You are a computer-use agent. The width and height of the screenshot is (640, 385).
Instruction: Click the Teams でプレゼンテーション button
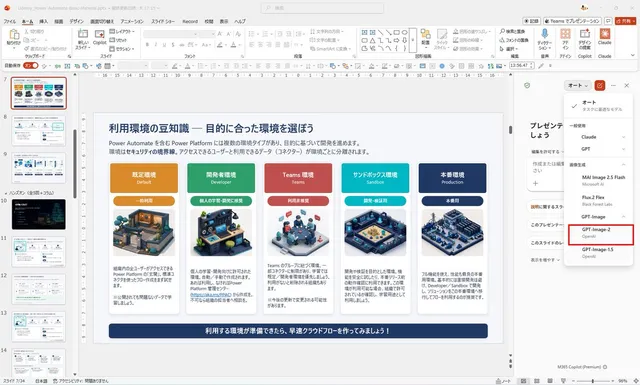(572, 21)
